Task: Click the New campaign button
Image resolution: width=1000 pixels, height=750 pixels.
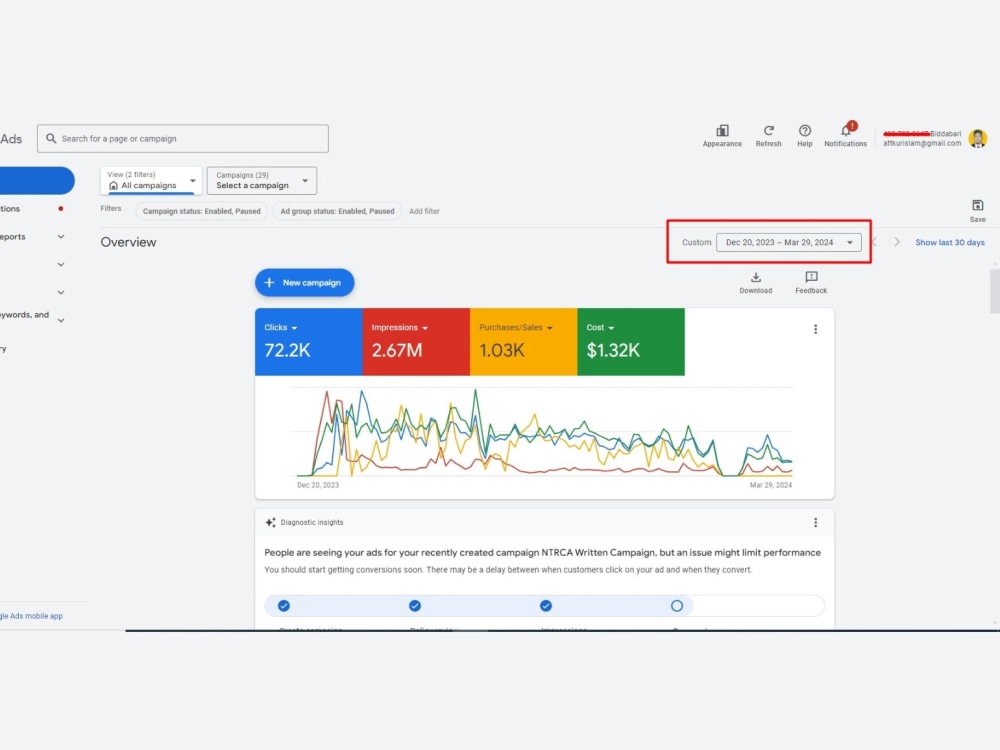Action: (304, 283)
